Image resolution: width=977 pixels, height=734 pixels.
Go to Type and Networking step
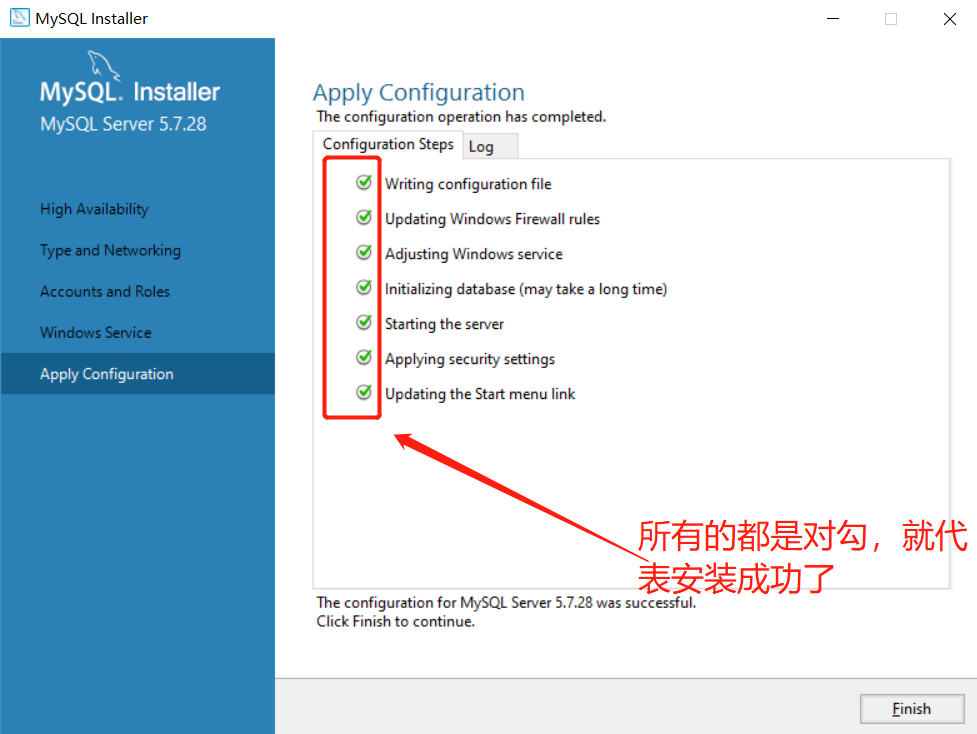[x=110, y=250]
